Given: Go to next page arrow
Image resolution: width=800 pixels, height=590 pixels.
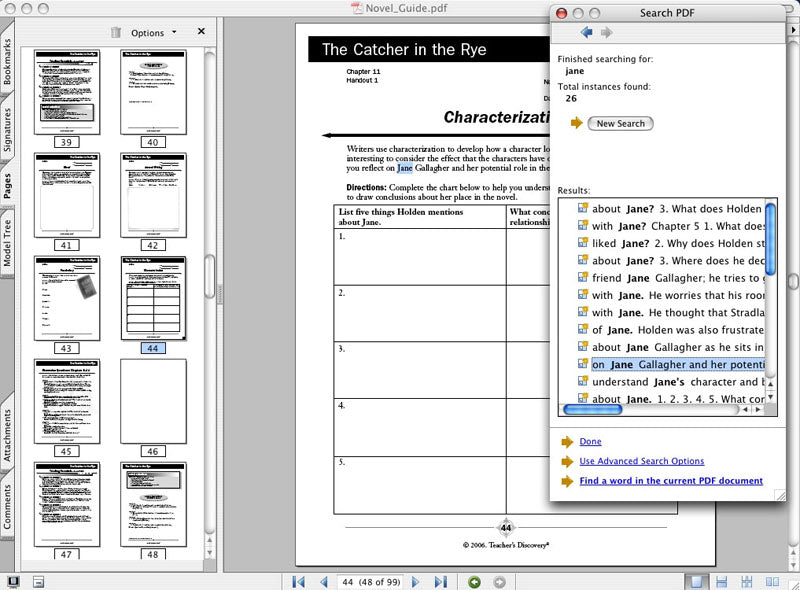Looking at the screenshot, I should pyautogui.click(x=416, y=582).
